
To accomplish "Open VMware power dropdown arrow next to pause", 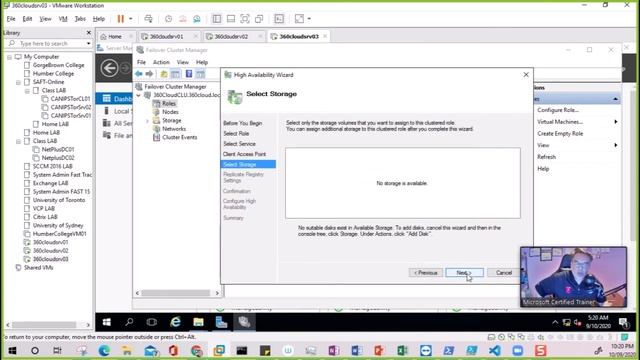I will tap(131, 19).
